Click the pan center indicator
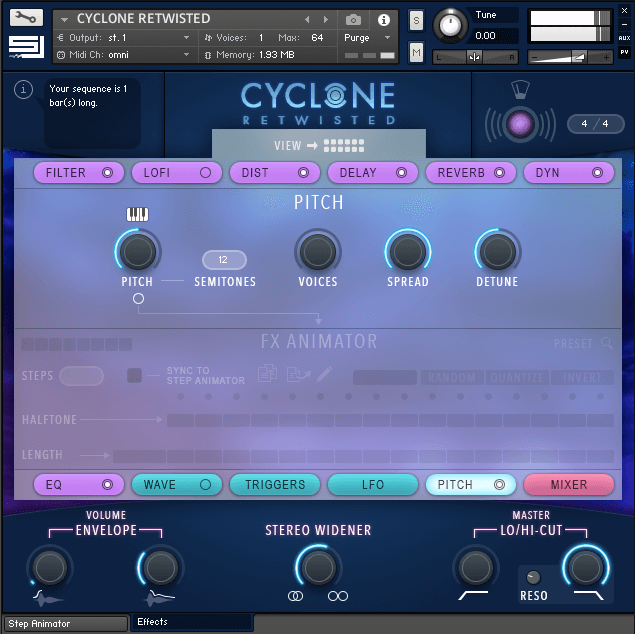The image size is (635, 634). 474,57
